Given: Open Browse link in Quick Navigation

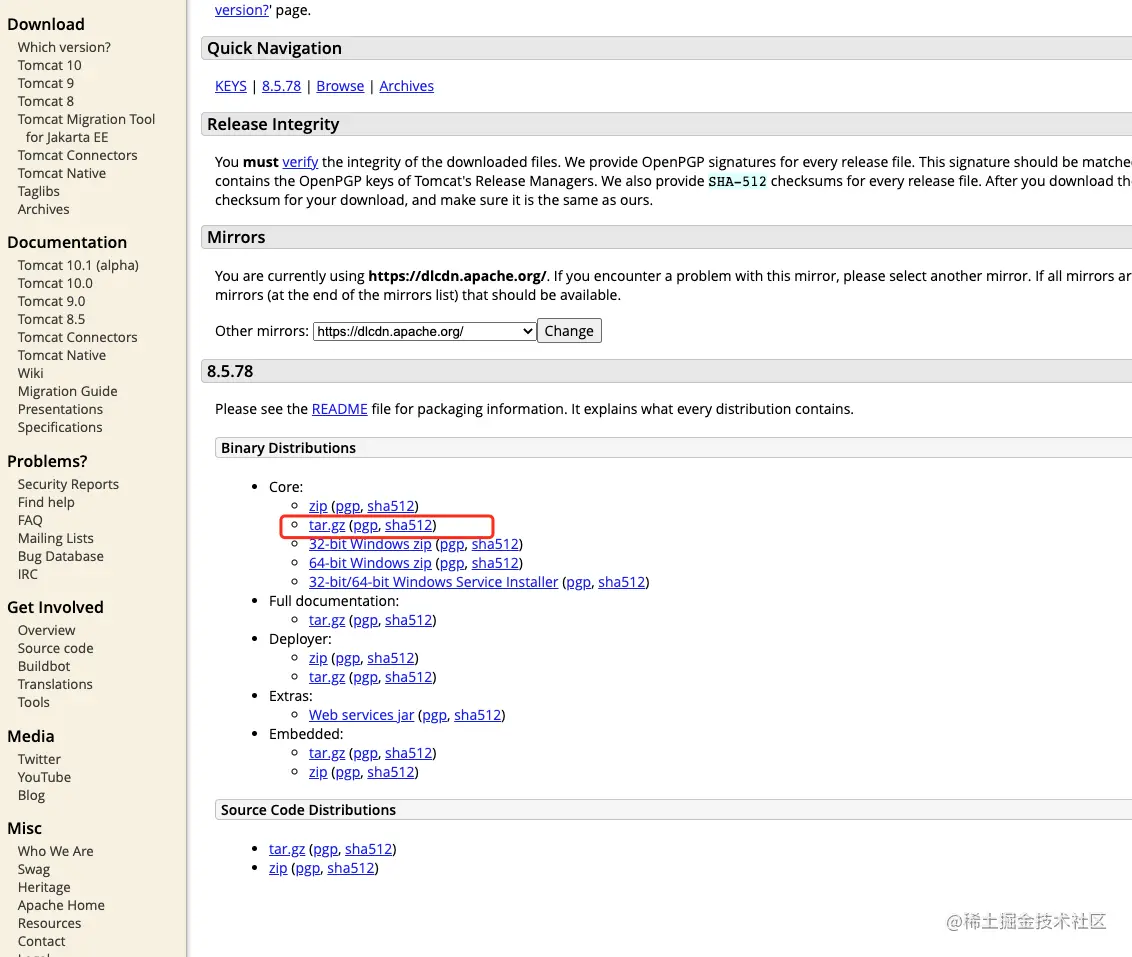Looking at the screenshot, I should tap(340, 86).
